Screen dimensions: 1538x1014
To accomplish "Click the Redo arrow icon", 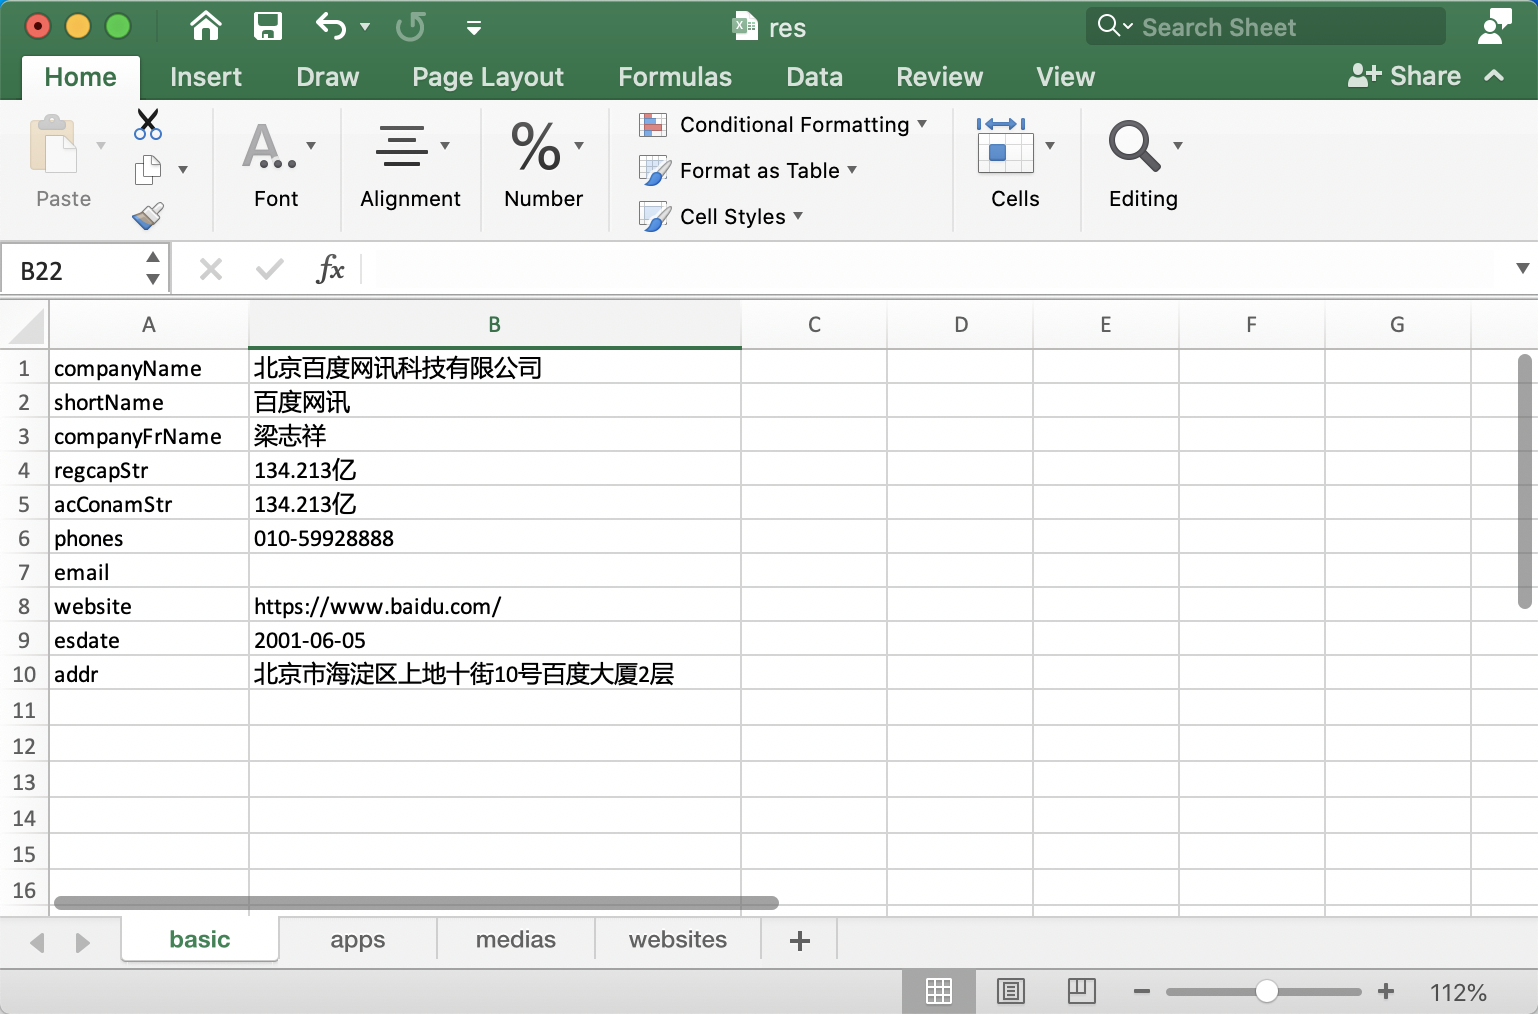I will [410, 26].
